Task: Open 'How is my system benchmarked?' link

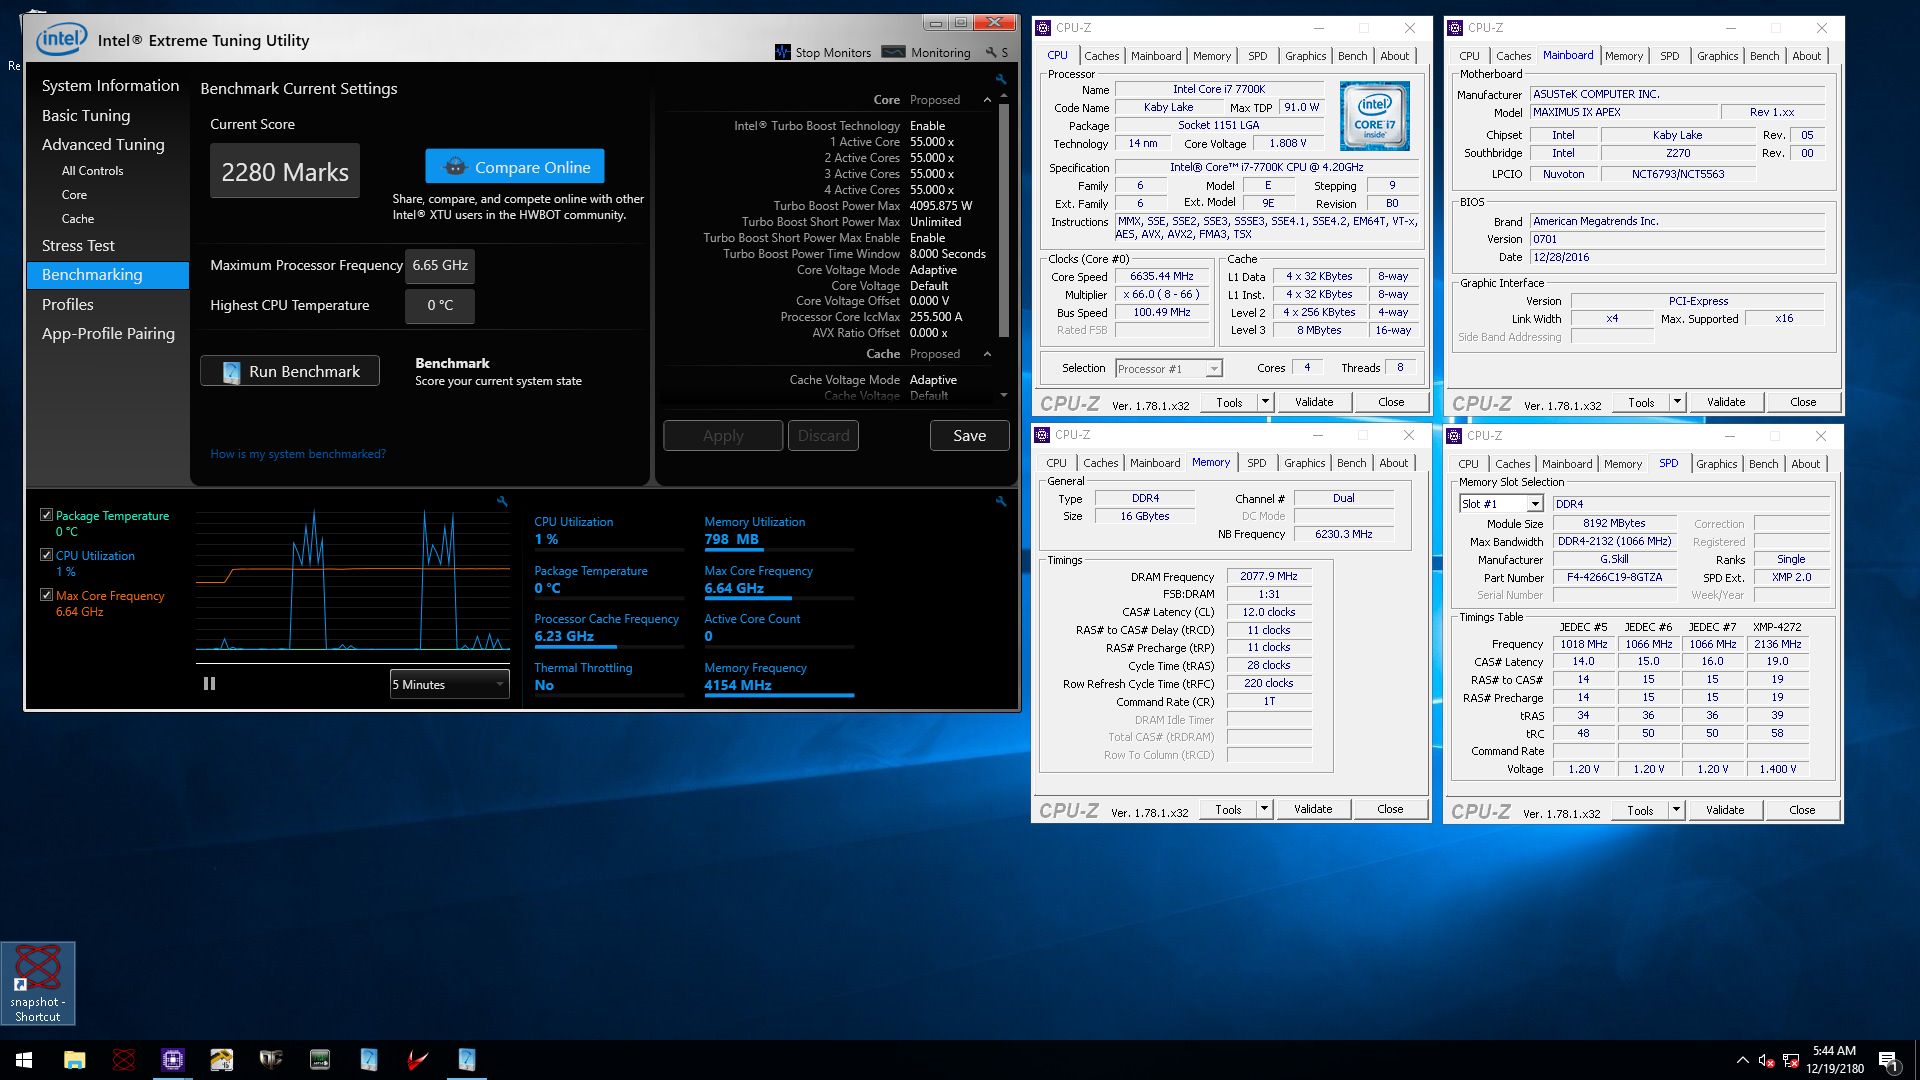Action: click(x=298, y=454)
